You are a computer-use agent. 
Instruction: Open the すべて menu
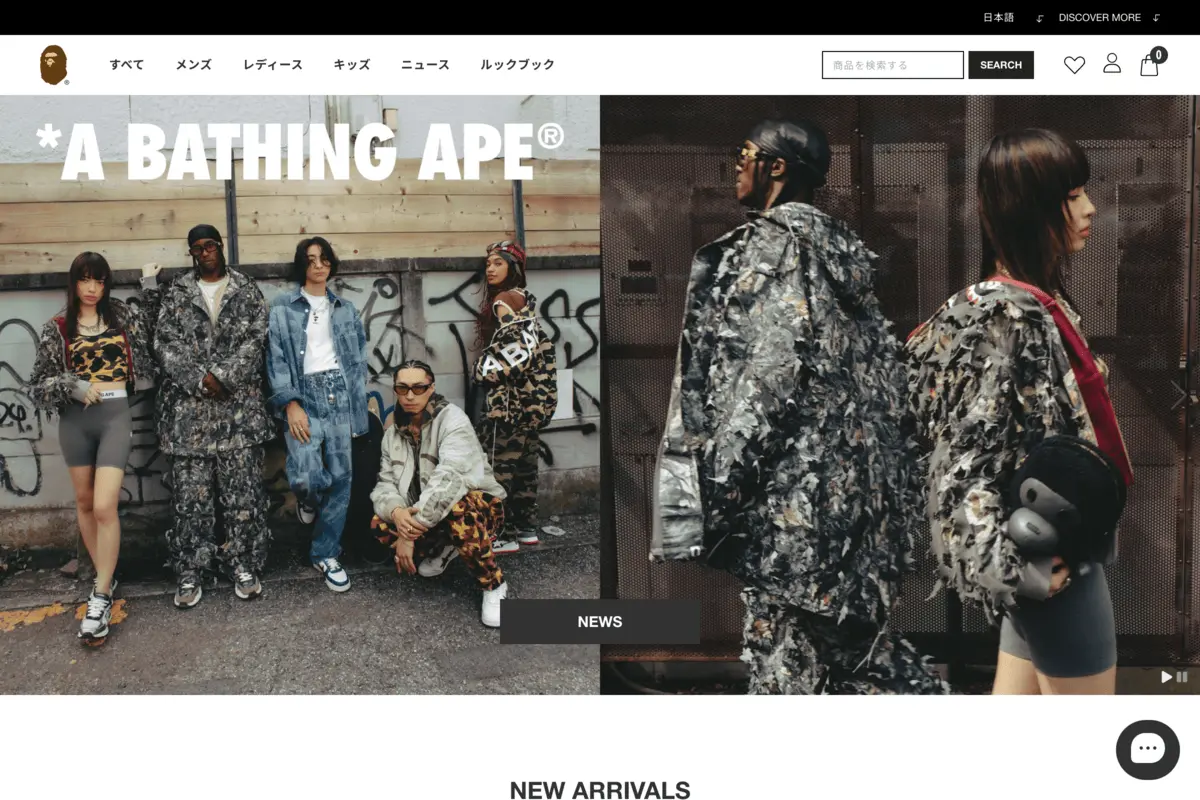[x=127, y=65]
